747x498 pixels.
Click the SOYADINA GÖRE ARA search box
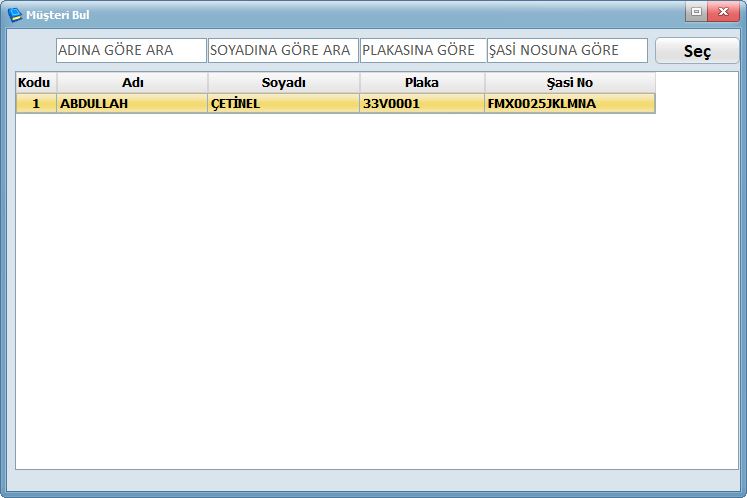coord(283,50)
